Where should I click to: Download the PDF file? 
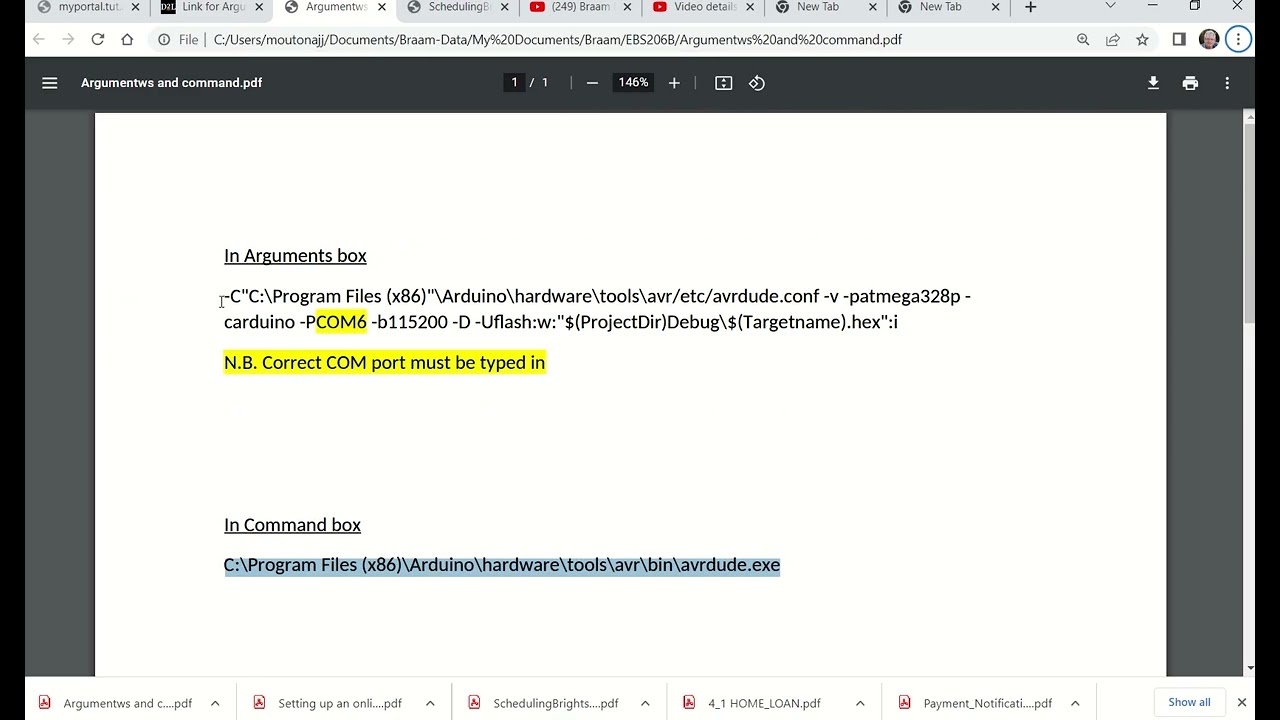pyautogui.click(x=1153, y=83)
